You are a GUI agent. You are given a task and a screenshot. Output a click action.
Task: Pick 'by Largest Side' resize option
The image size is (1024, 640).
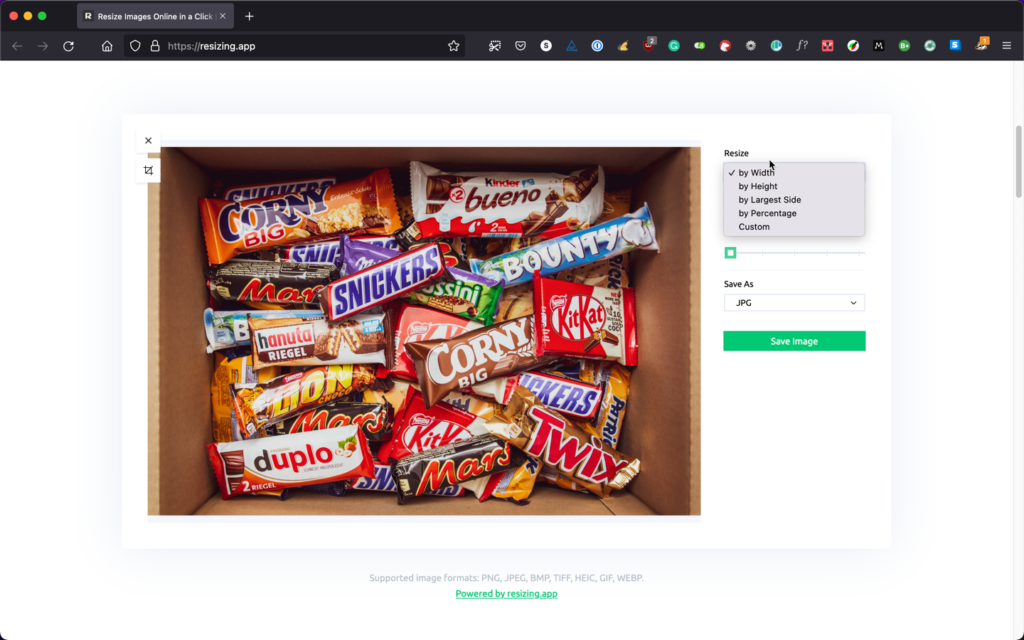[769, 200]
